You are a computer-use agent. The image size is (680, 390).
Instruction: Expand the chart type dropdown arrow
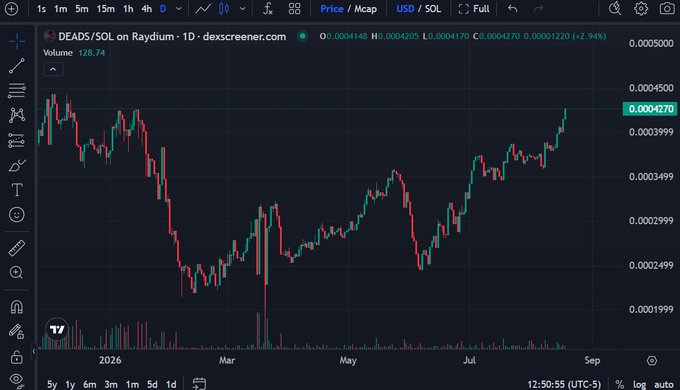click(242, 9)
